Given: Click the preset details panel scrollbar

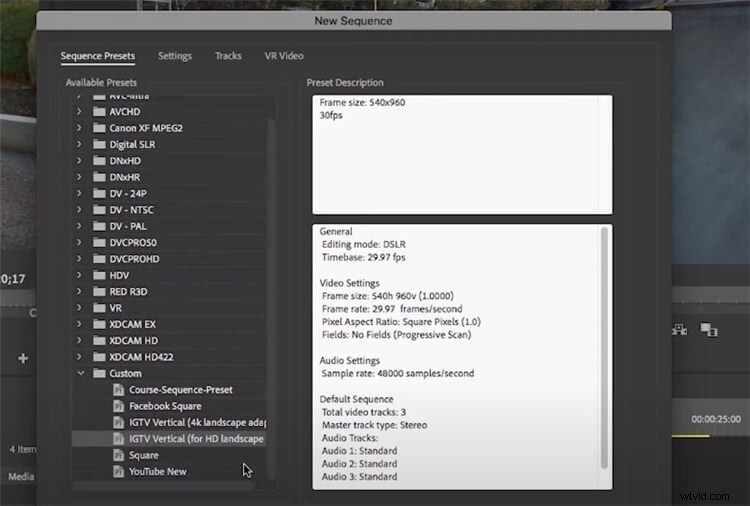Looking at the screenshot, I should (604, 348).
